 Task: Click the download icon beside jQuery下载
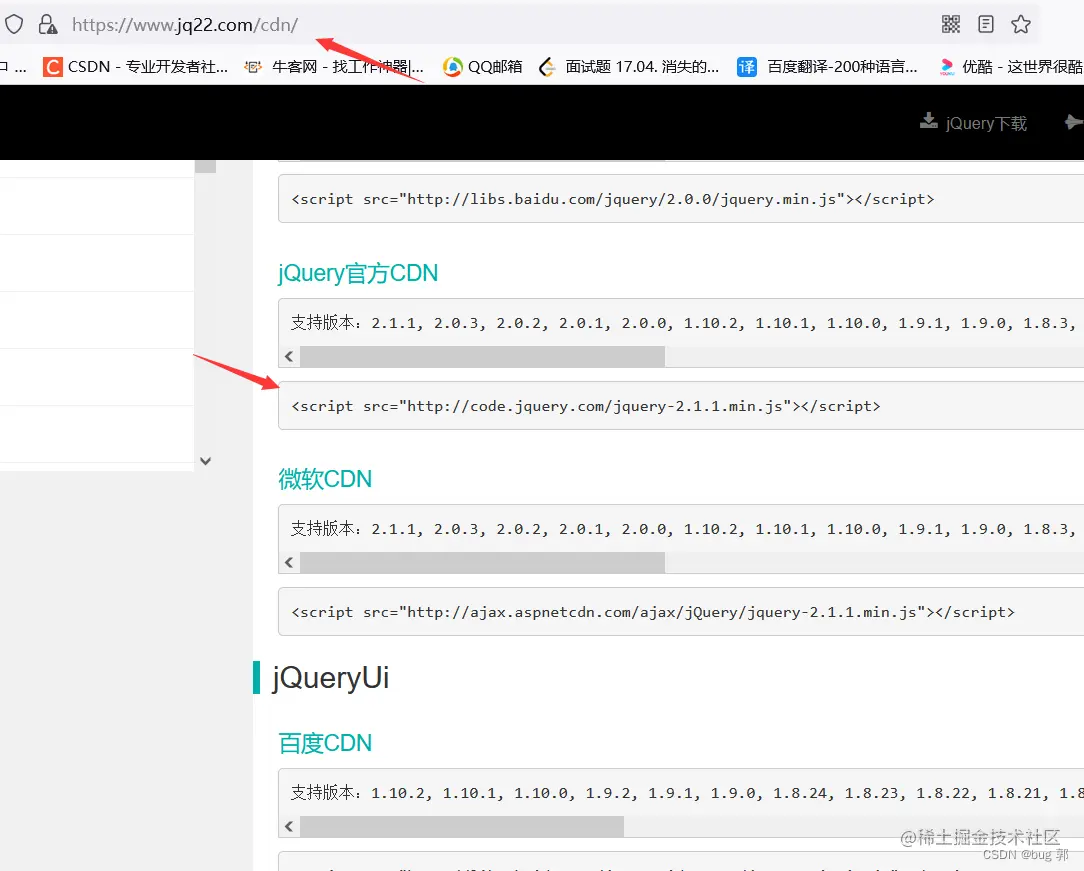(928, 122)
